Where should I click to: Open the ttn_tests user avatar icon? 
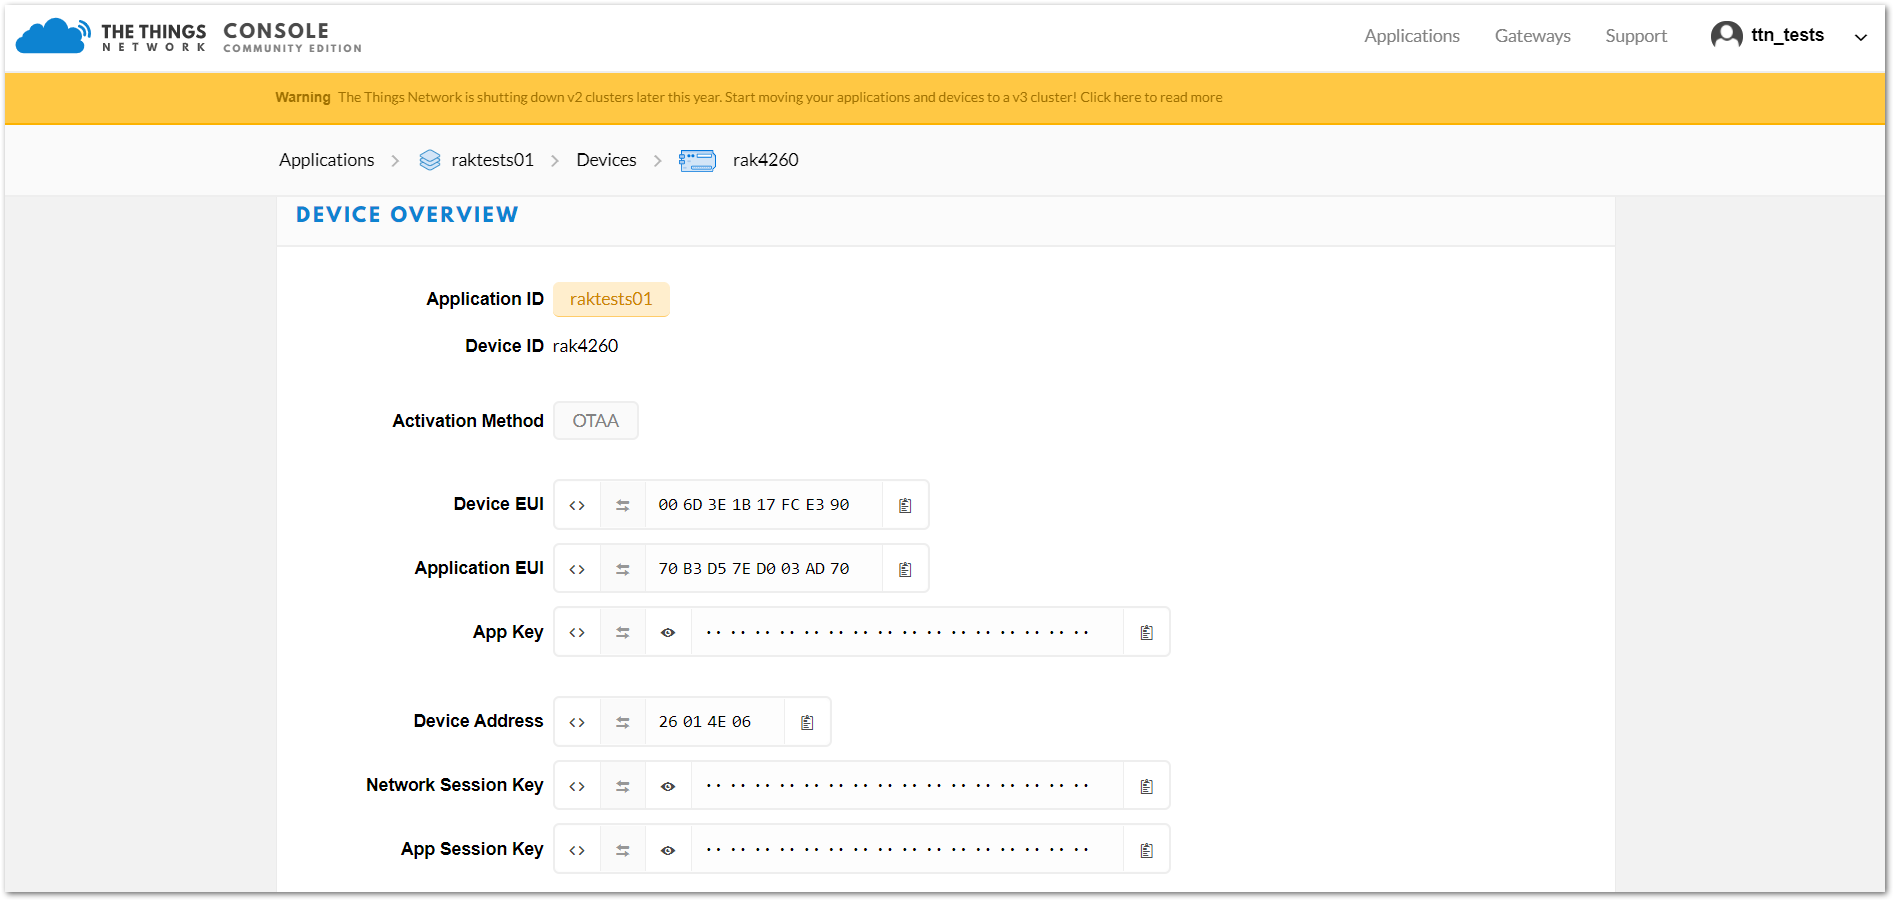pyautogui.click(x=1726, y=35)
